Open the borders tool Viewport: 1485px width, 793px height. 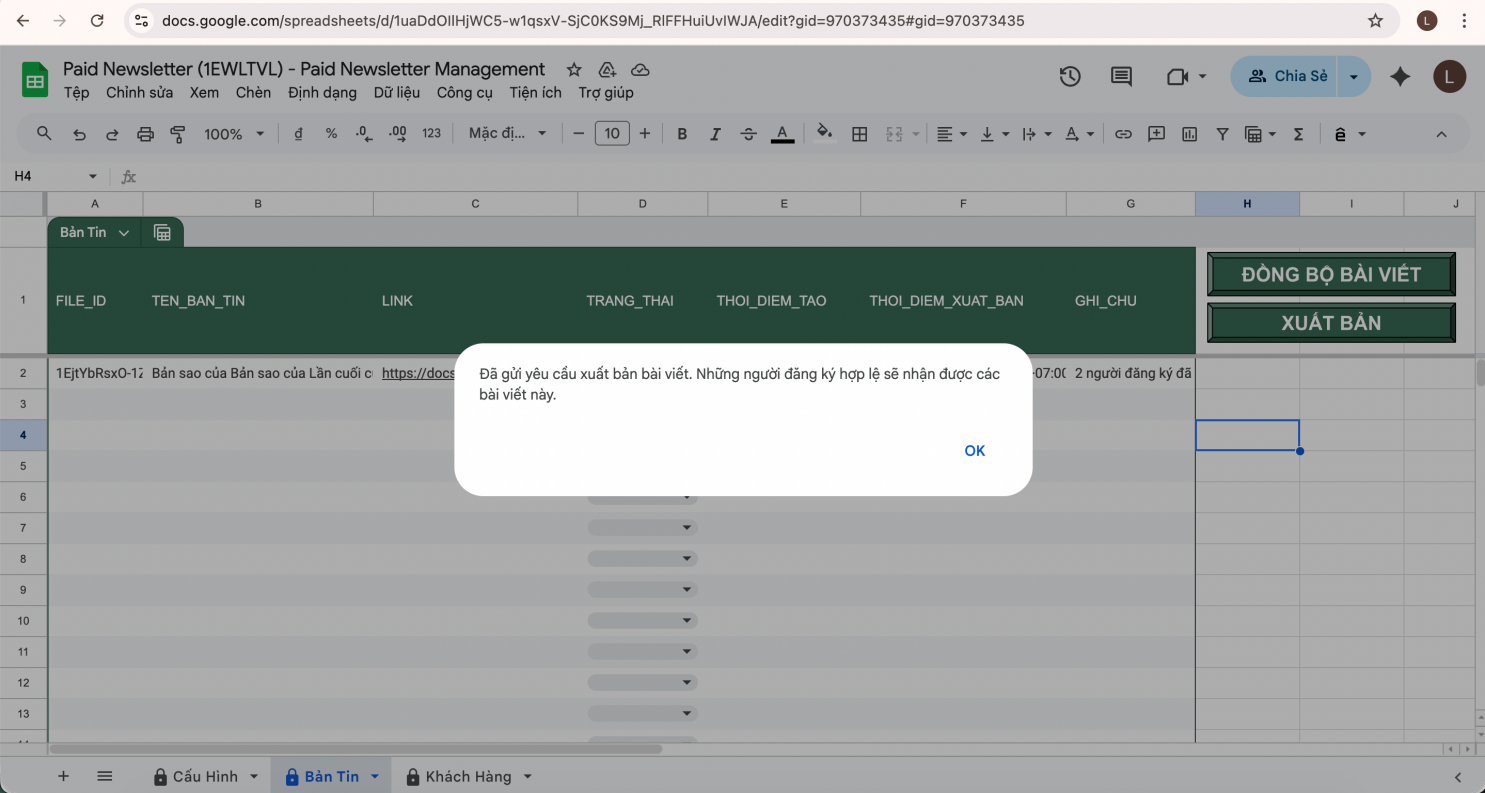(859, 133)
